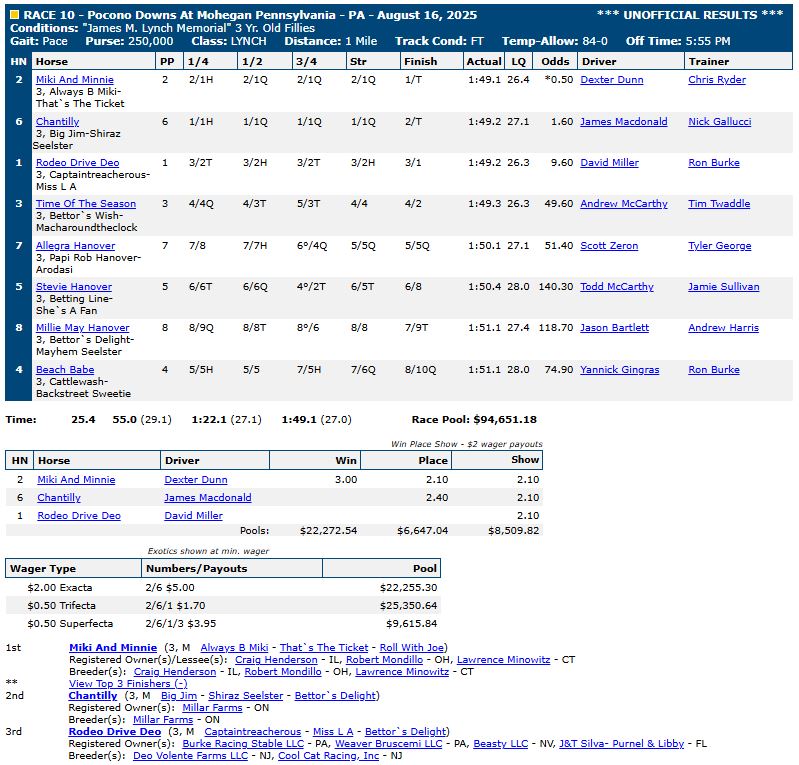Open the Allegra Hanover horse page
This screenshot has width=799, height=765.
(75, 246)
